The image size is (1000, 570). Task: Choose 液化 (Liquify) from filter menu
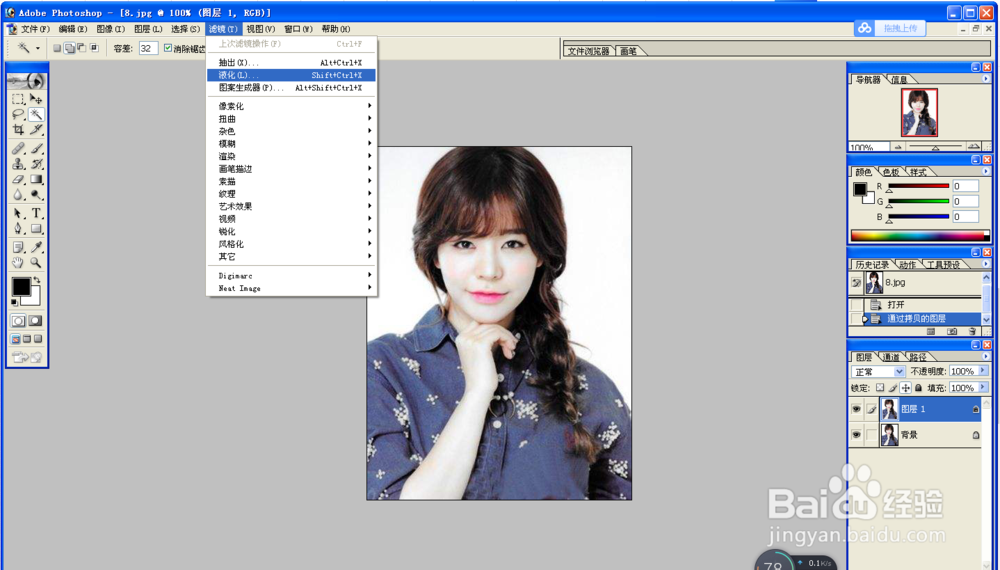pyautogui.click(x=291, y=75)
